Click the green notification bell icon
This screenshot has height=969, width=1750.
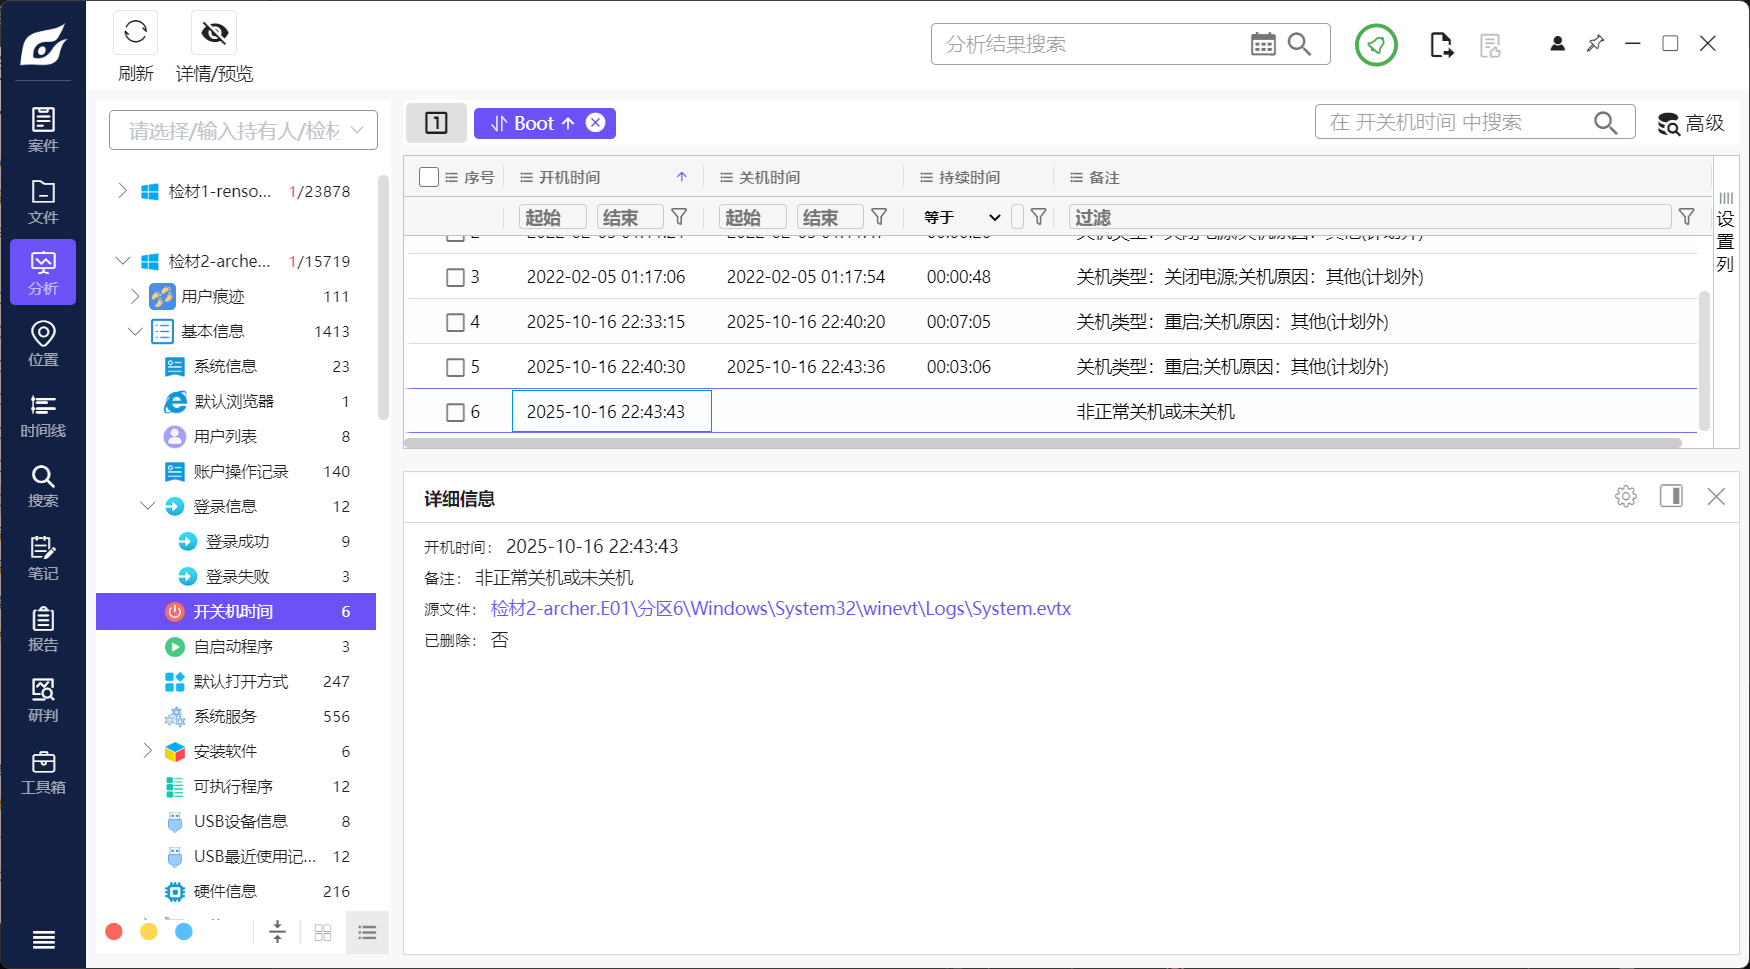[1376, 45]
